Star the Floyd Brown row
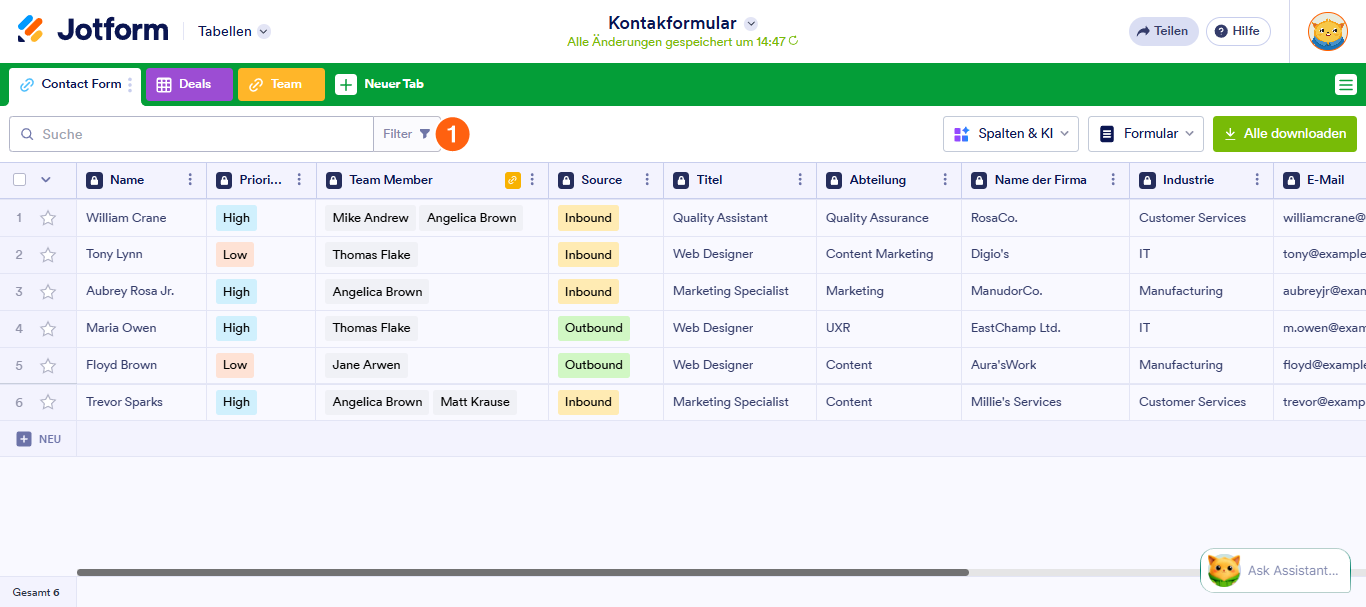The width and height of the screenshot is (1366, 607). [x=48, y=365]
